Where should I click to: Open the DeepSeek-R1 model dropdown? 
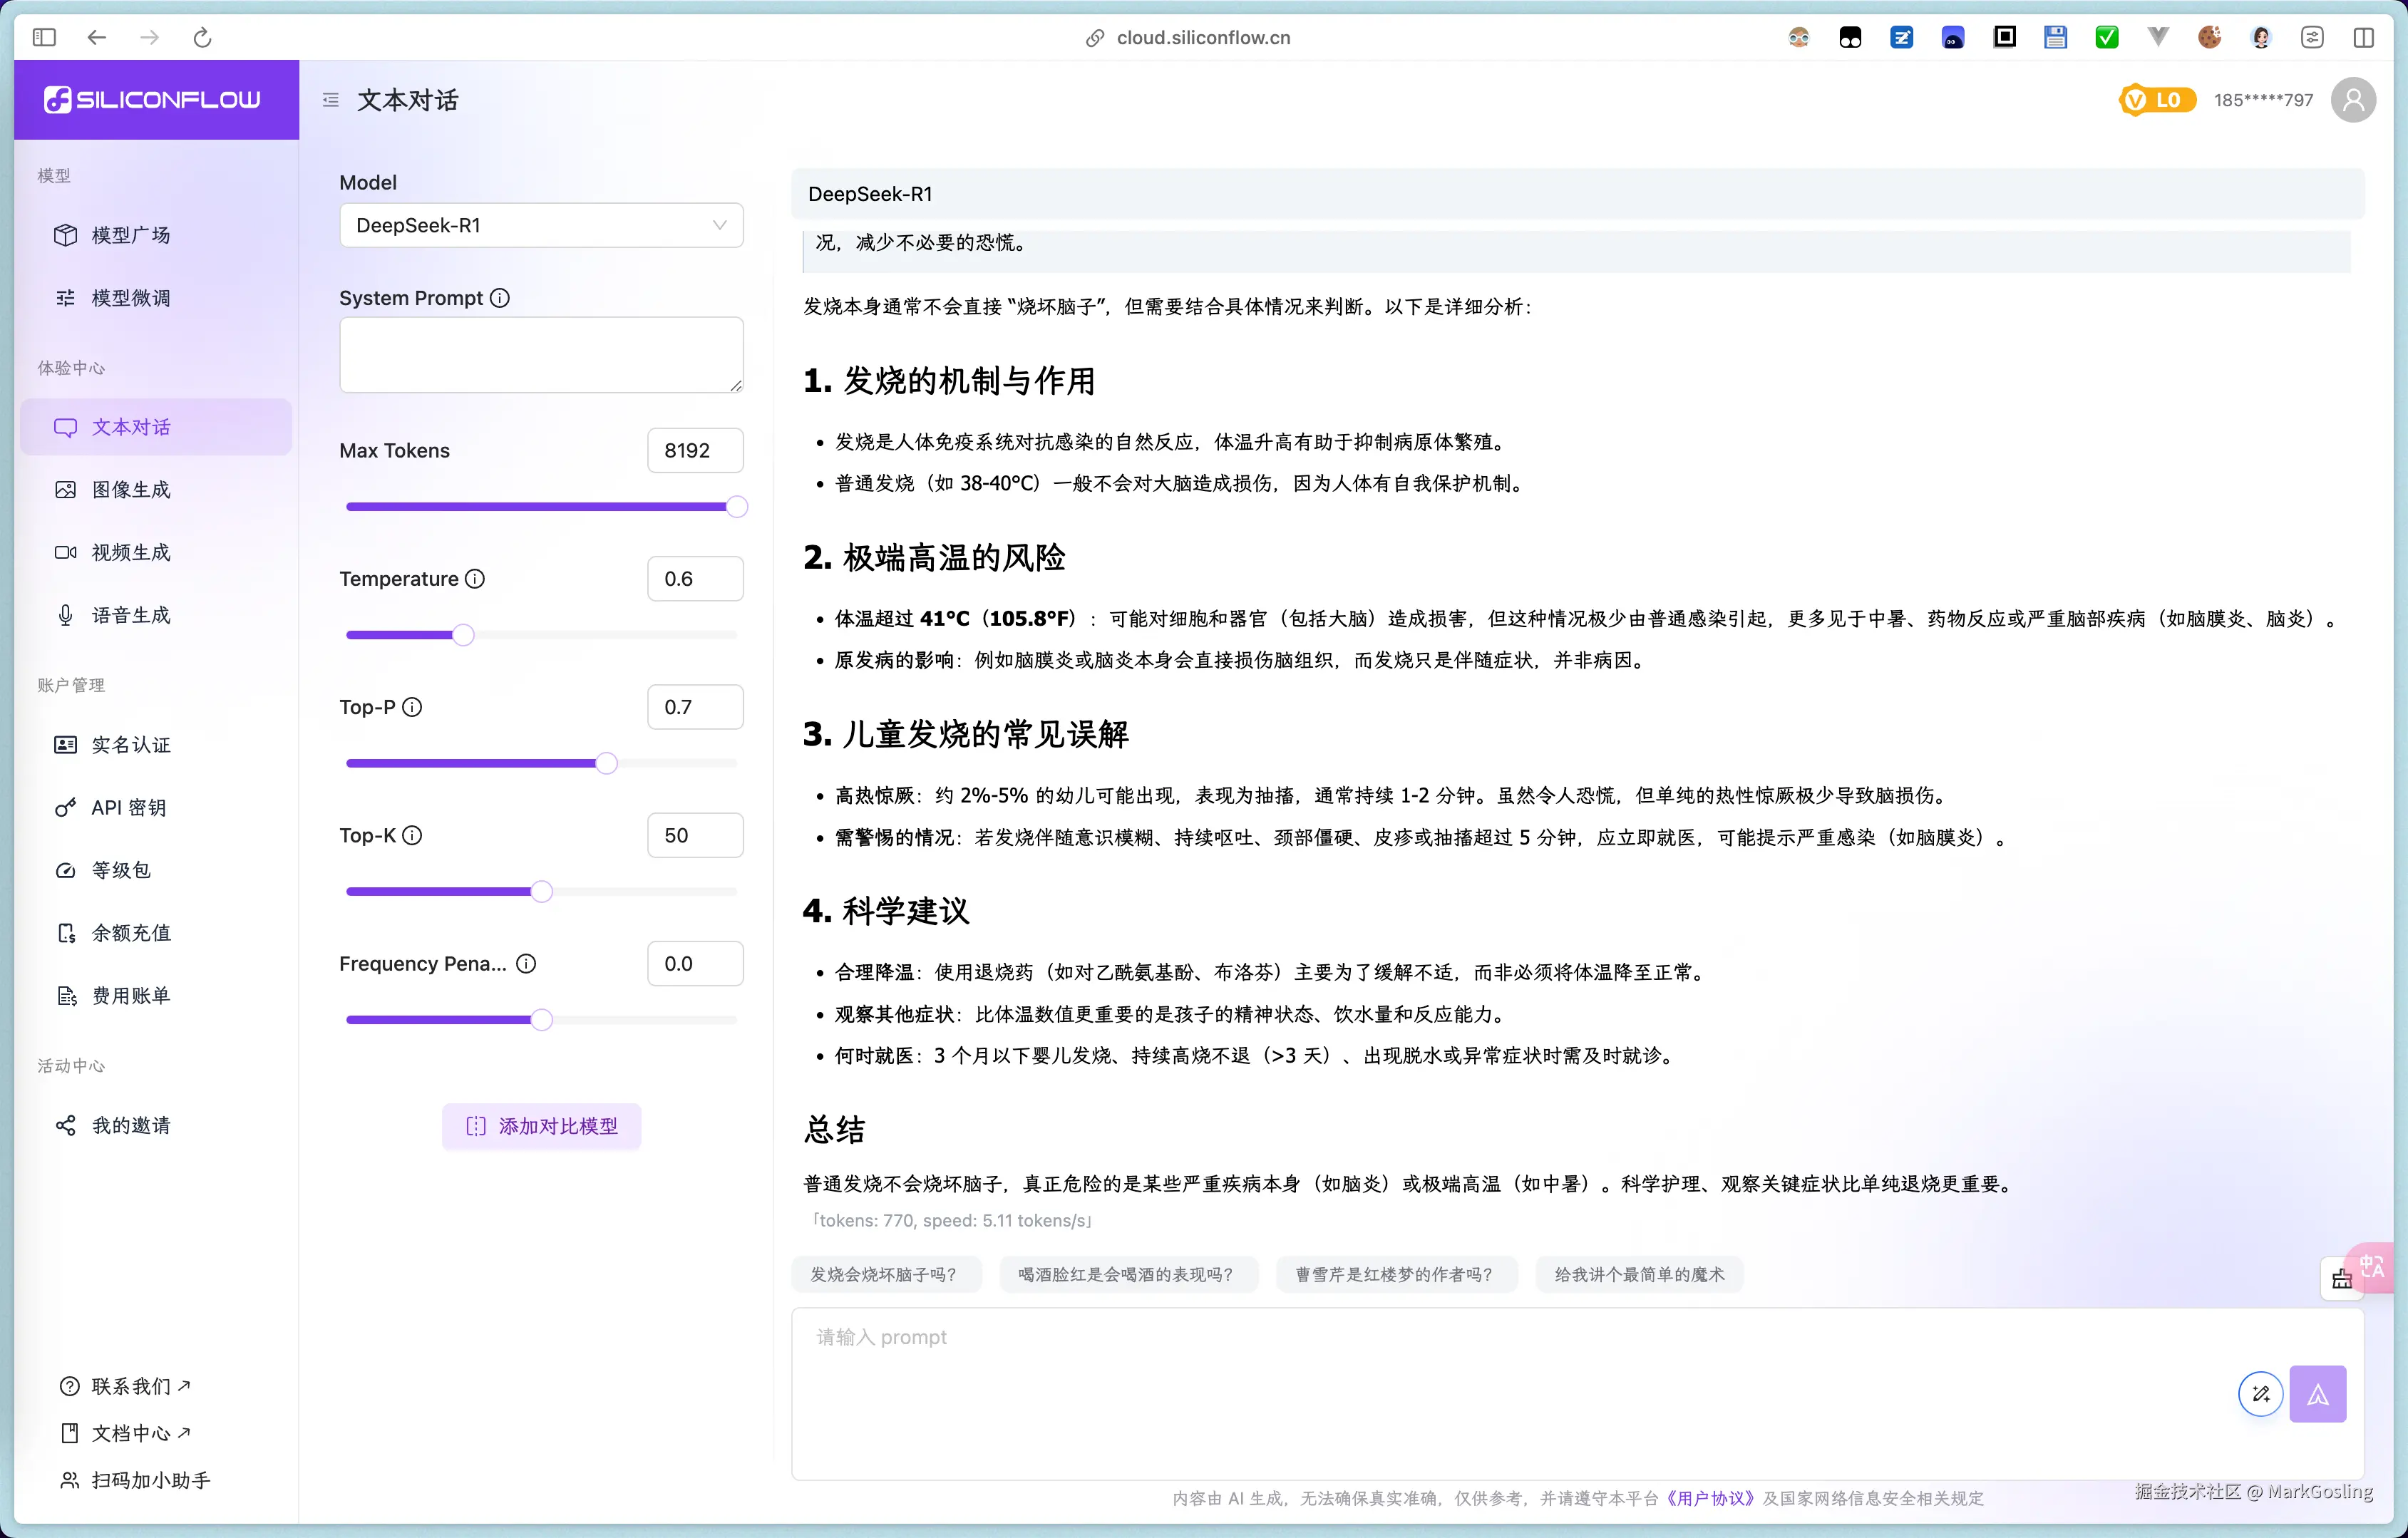click(x=541, y=225)
